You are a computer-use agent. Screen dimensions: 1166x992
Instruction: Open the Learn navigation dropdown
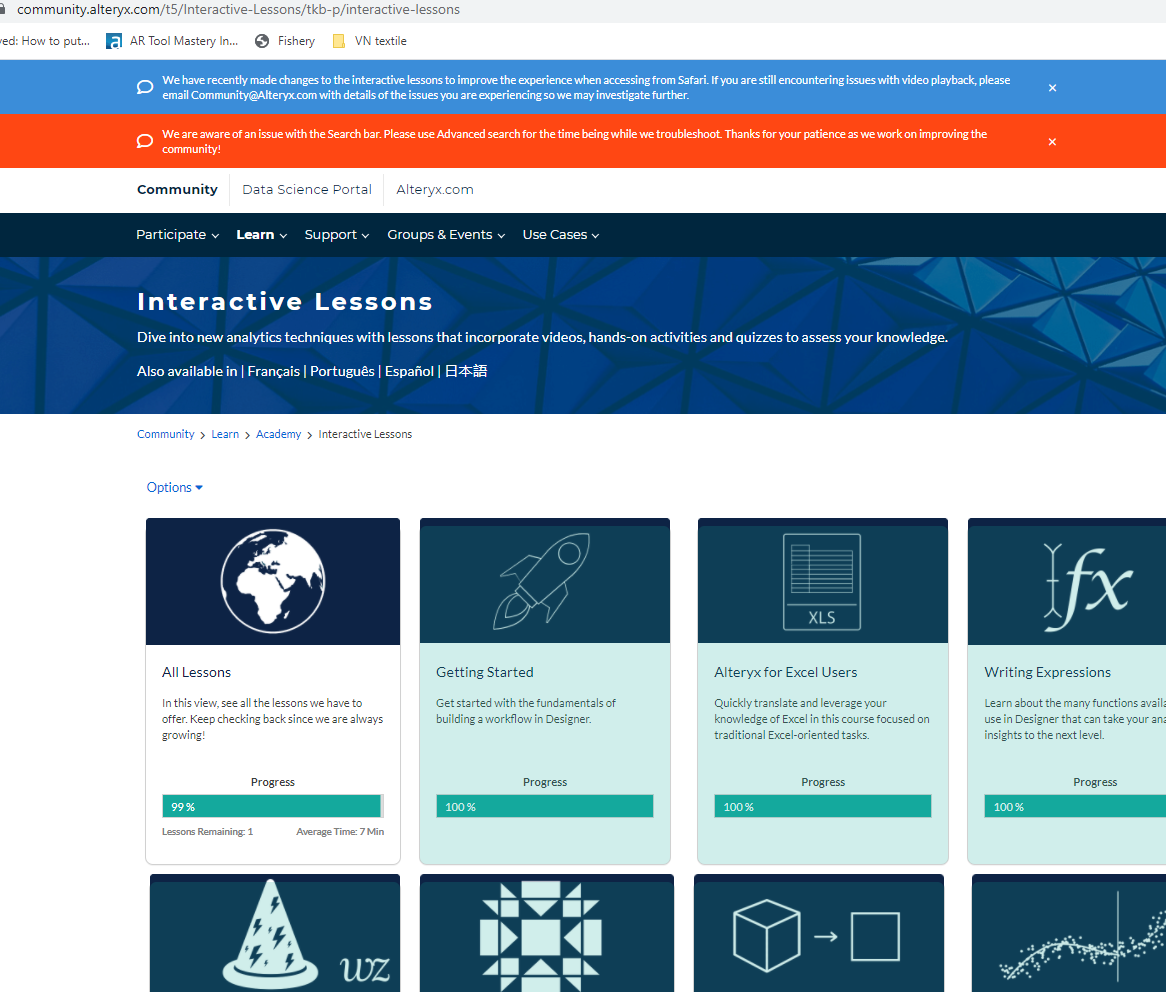pyautogui.click(x=261, y=234)
